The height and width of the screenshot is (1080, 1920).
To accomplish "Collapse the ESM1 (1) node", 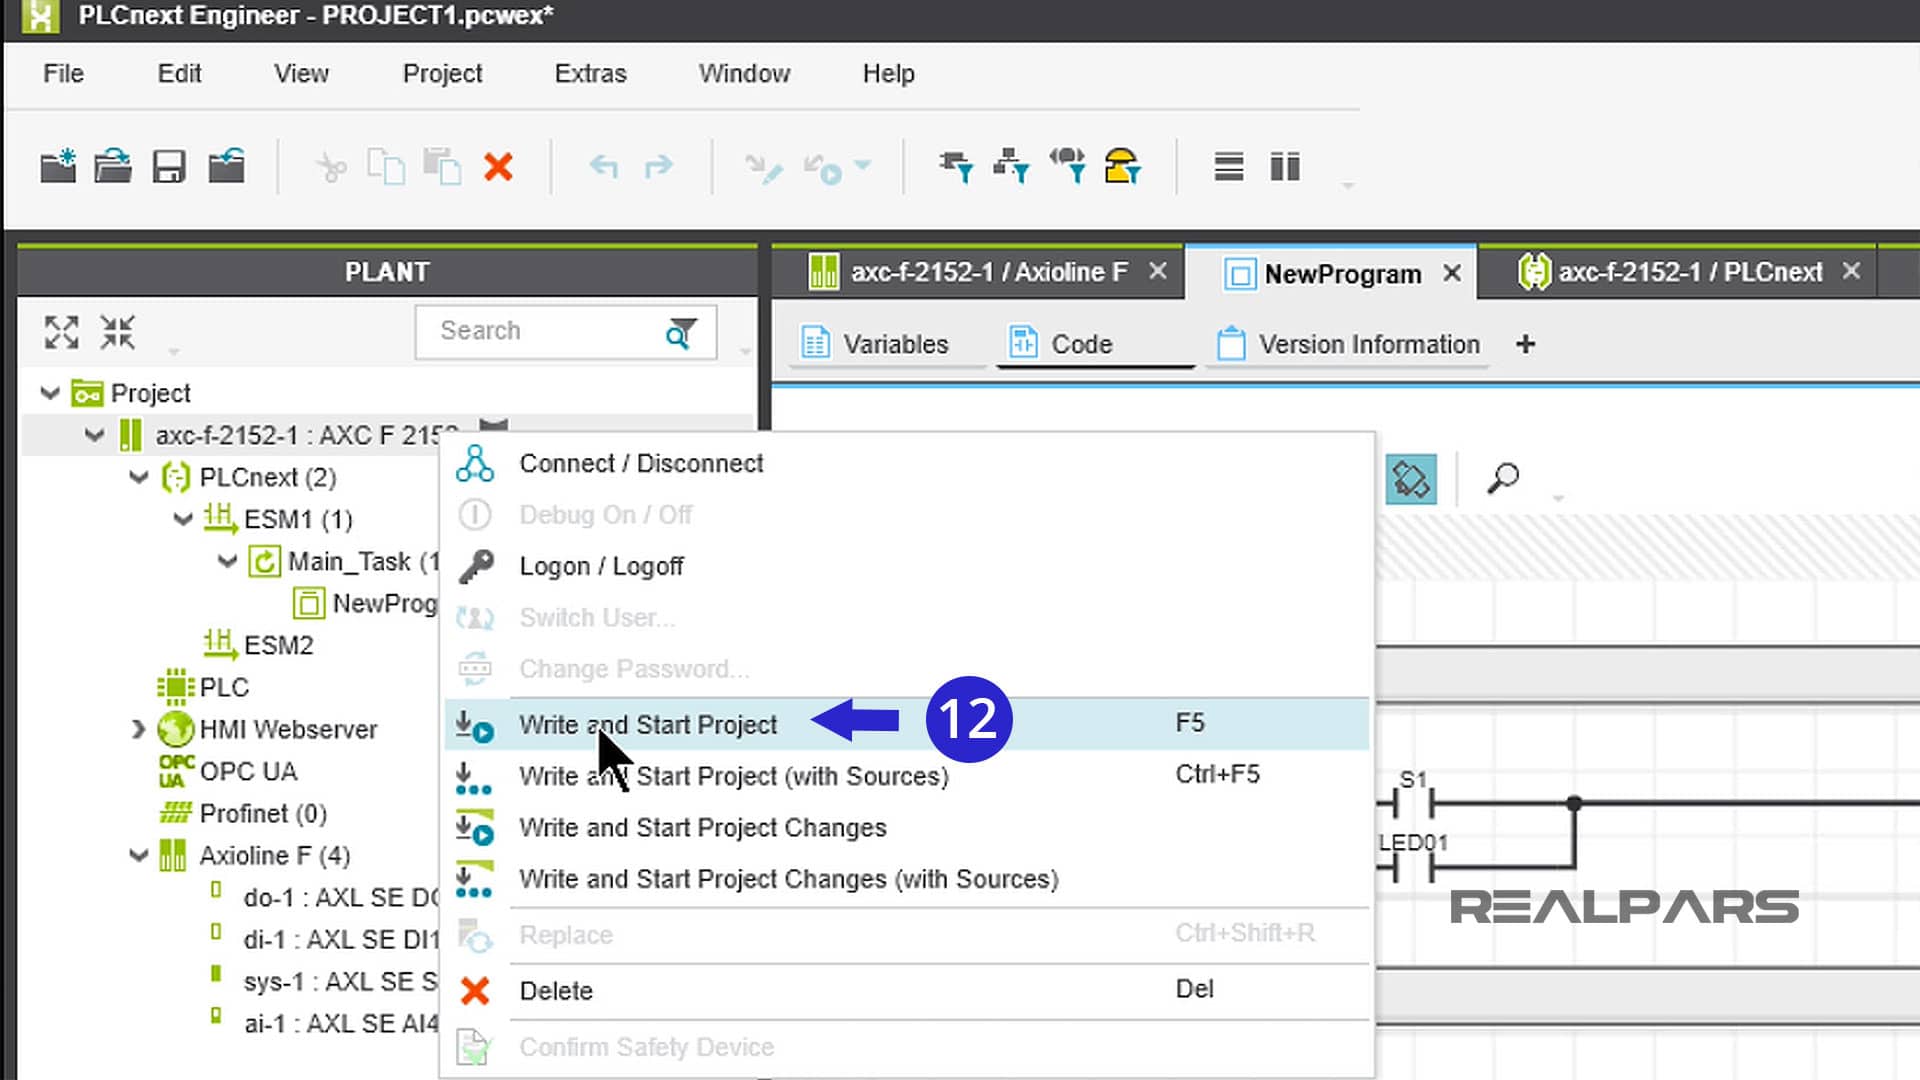I will pos(183,519).
